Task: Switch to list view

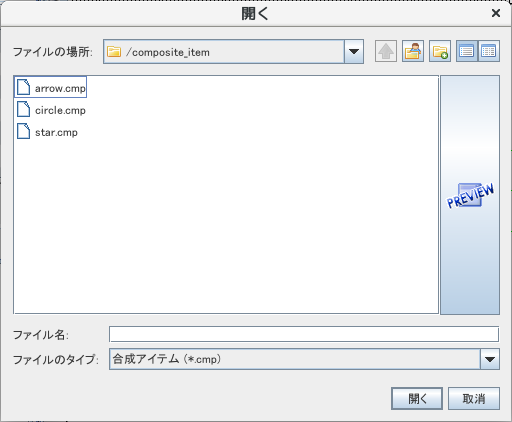Action: [467, 51]
